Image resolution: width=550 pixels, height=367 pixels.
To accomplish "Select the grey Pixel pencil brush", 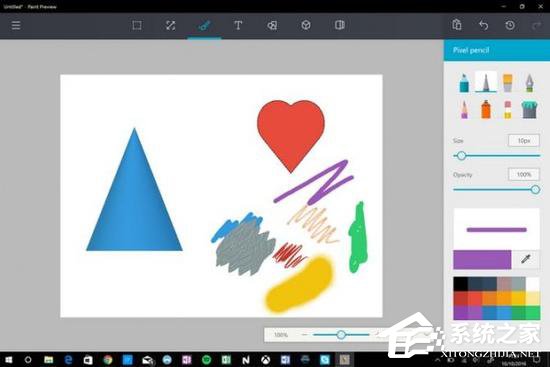I will pos(486,82).
